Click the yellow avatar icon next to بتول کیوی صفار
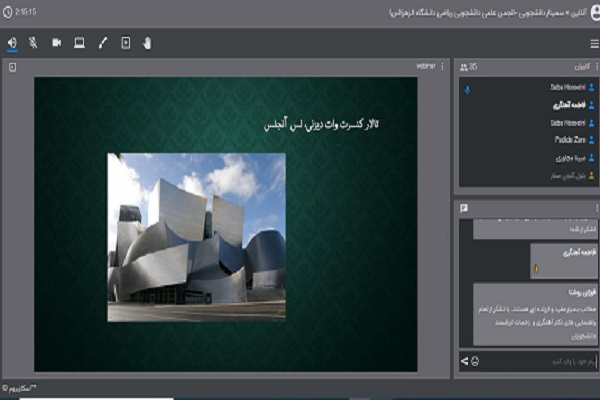This screenshot has width=600, height=400. pyautogui.click(x=592, y=176)
